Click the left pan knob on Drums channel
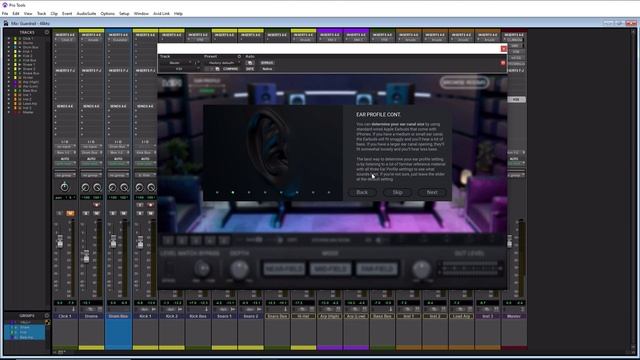This screenshot has height=360, width=640. [85, 187]
